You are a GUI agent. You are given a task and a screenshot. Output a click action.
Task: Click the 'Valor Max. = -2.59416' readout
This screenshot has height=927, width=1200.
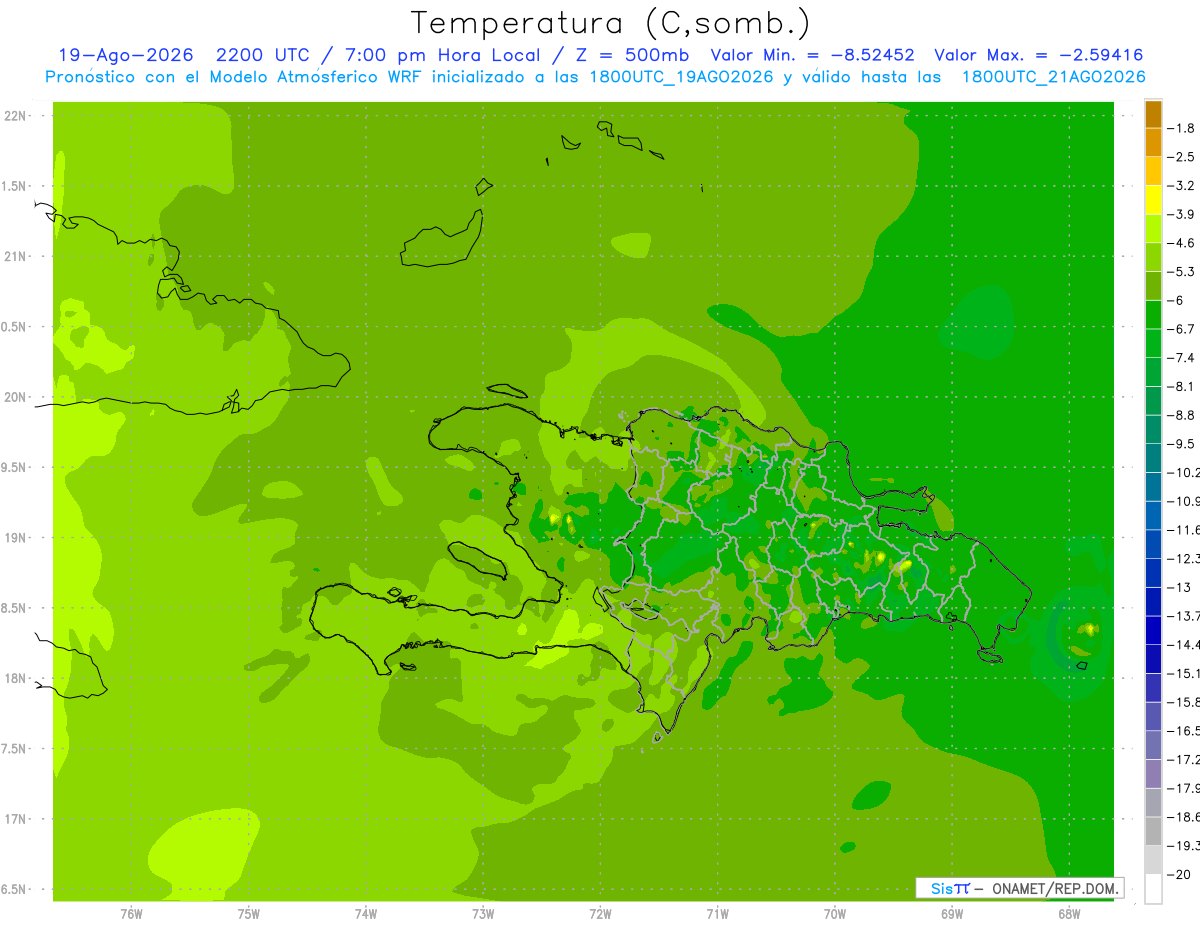1038,55
